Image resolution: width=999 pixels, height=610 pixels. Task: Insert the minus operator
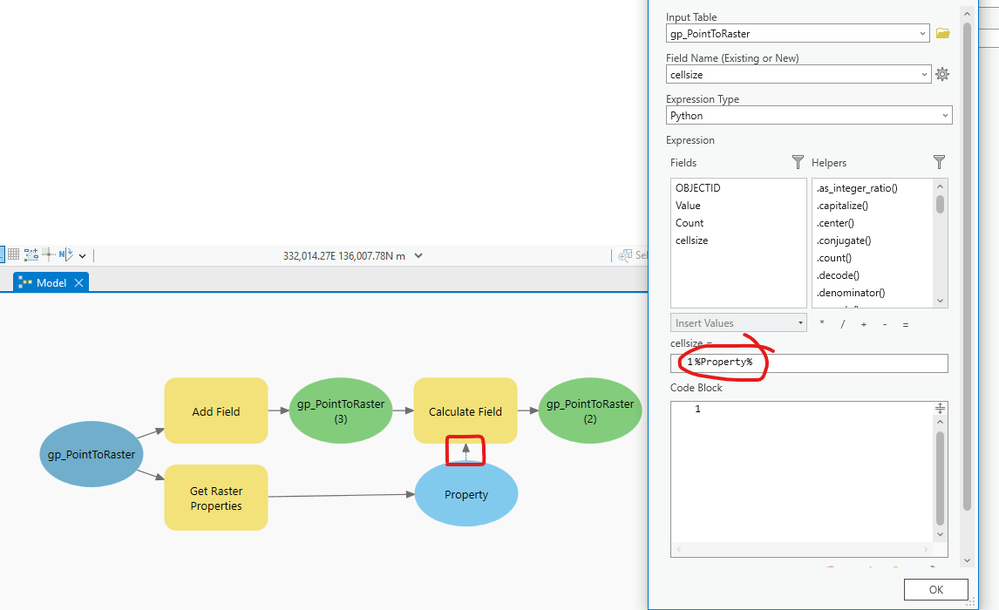[884, 324]
